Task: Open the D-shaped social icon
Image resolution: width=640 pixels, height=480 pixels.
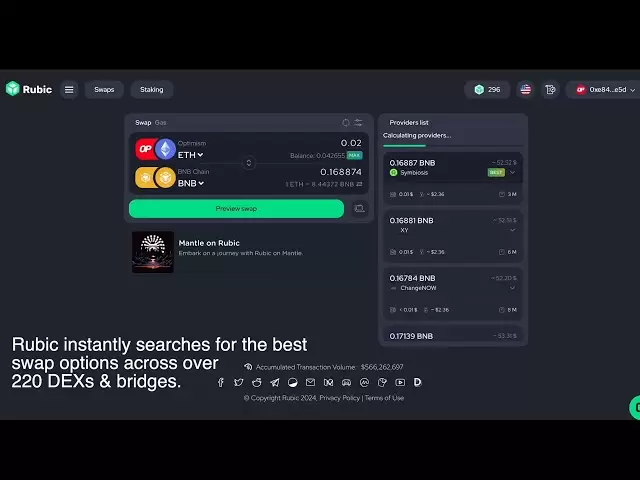Action: tap(418, 382)
